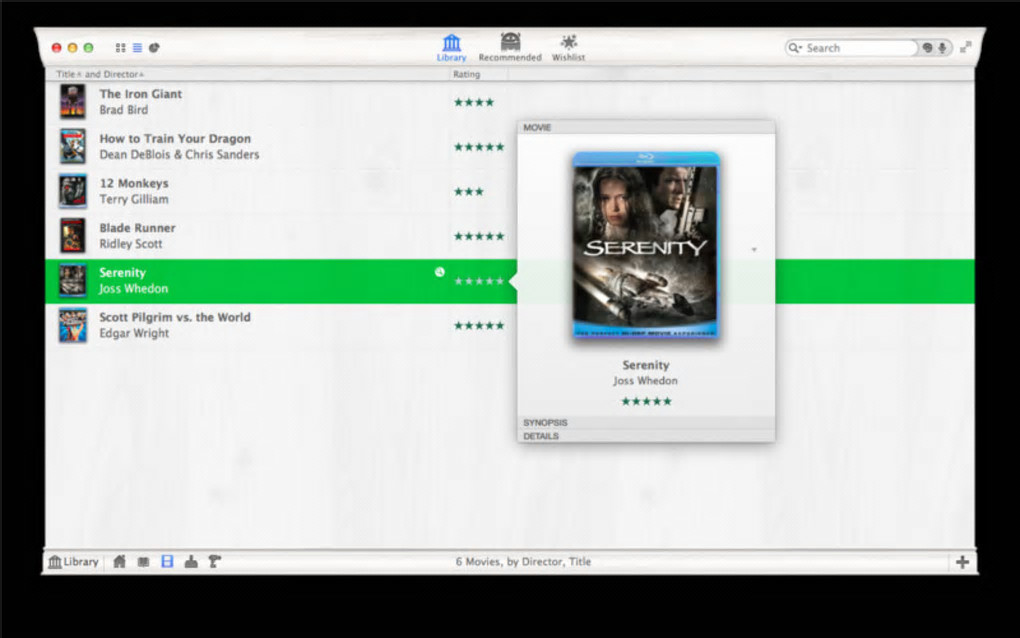Image resolution: width=1020 pixels, height=638 pixels.
Task: Switch to grid cover view
Action: tap(120, 47)
